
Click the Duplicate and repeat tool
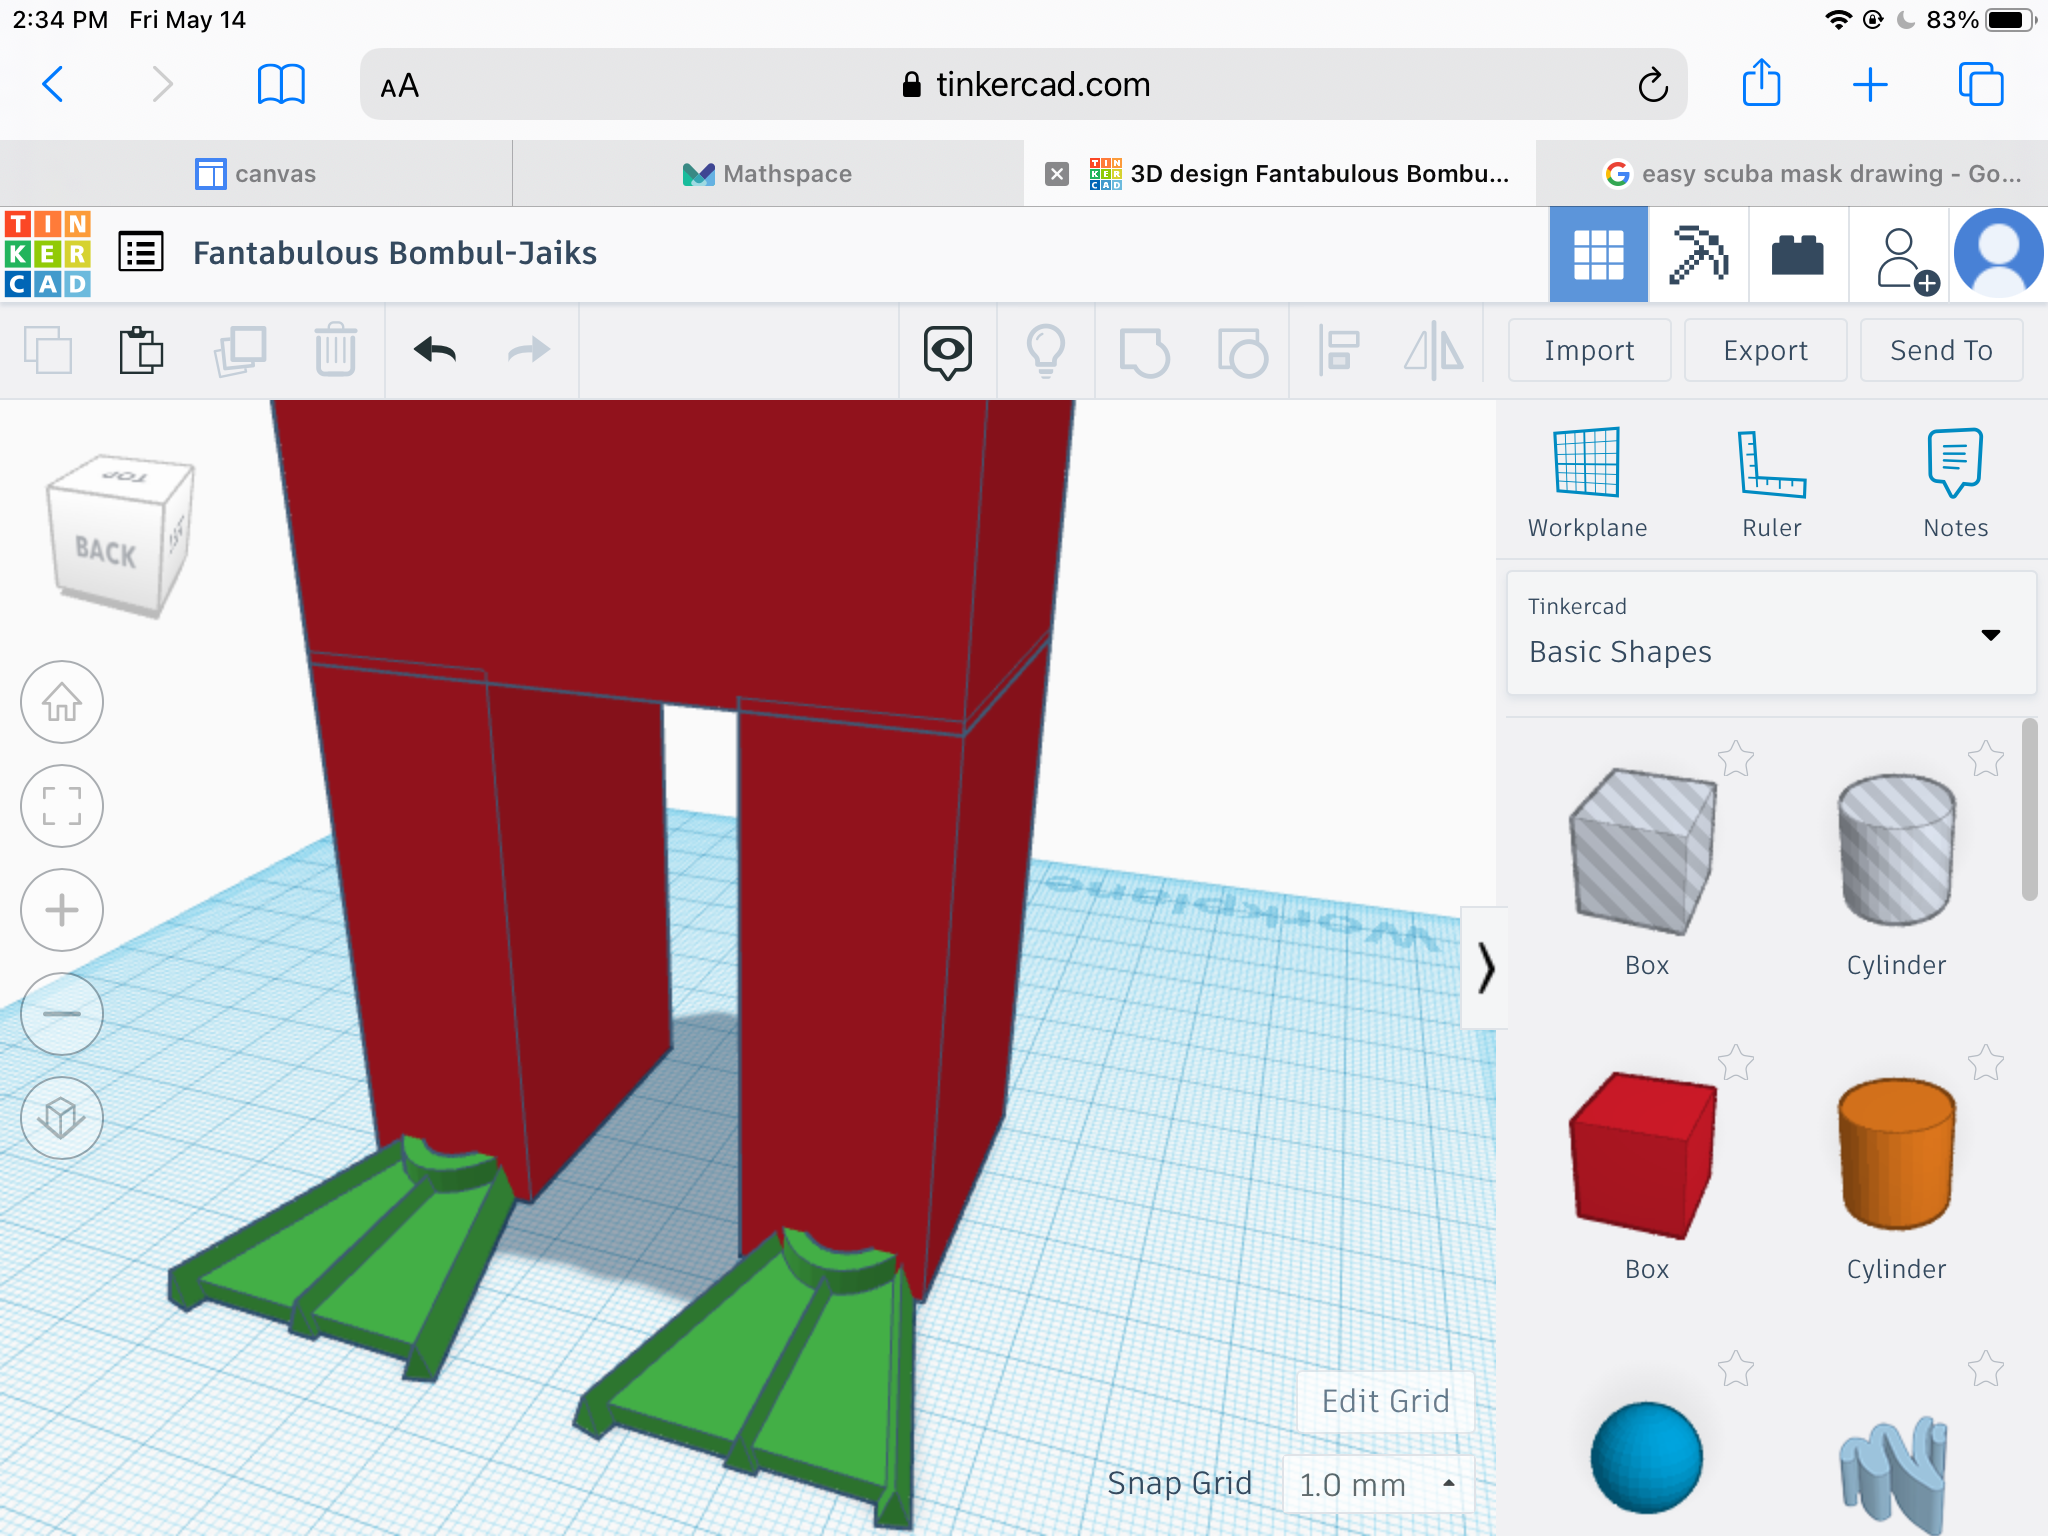tap(240, 350)
